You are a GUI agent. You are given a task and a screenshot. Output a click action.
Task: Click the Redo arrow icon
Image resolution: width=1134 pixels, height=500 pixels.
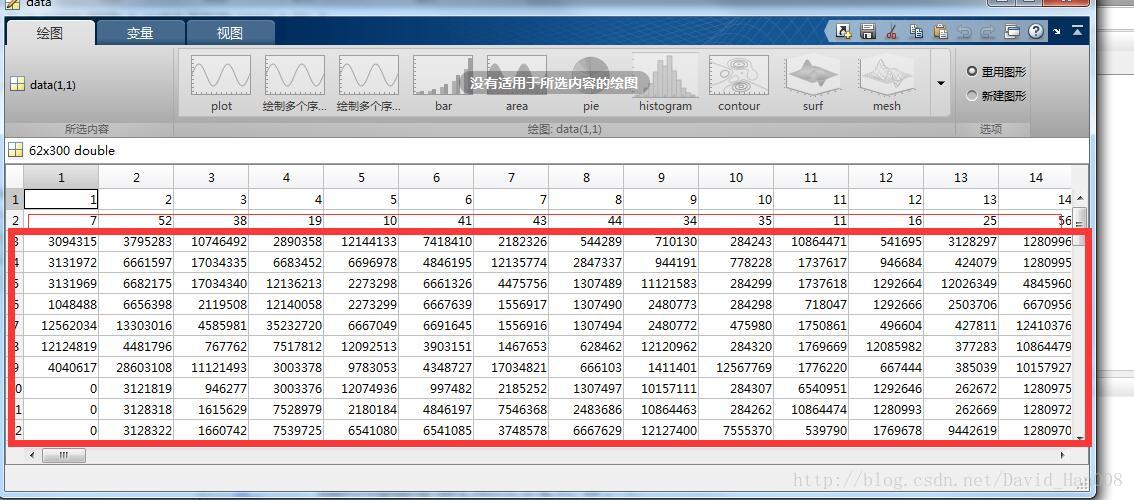[x=988, y=32]
